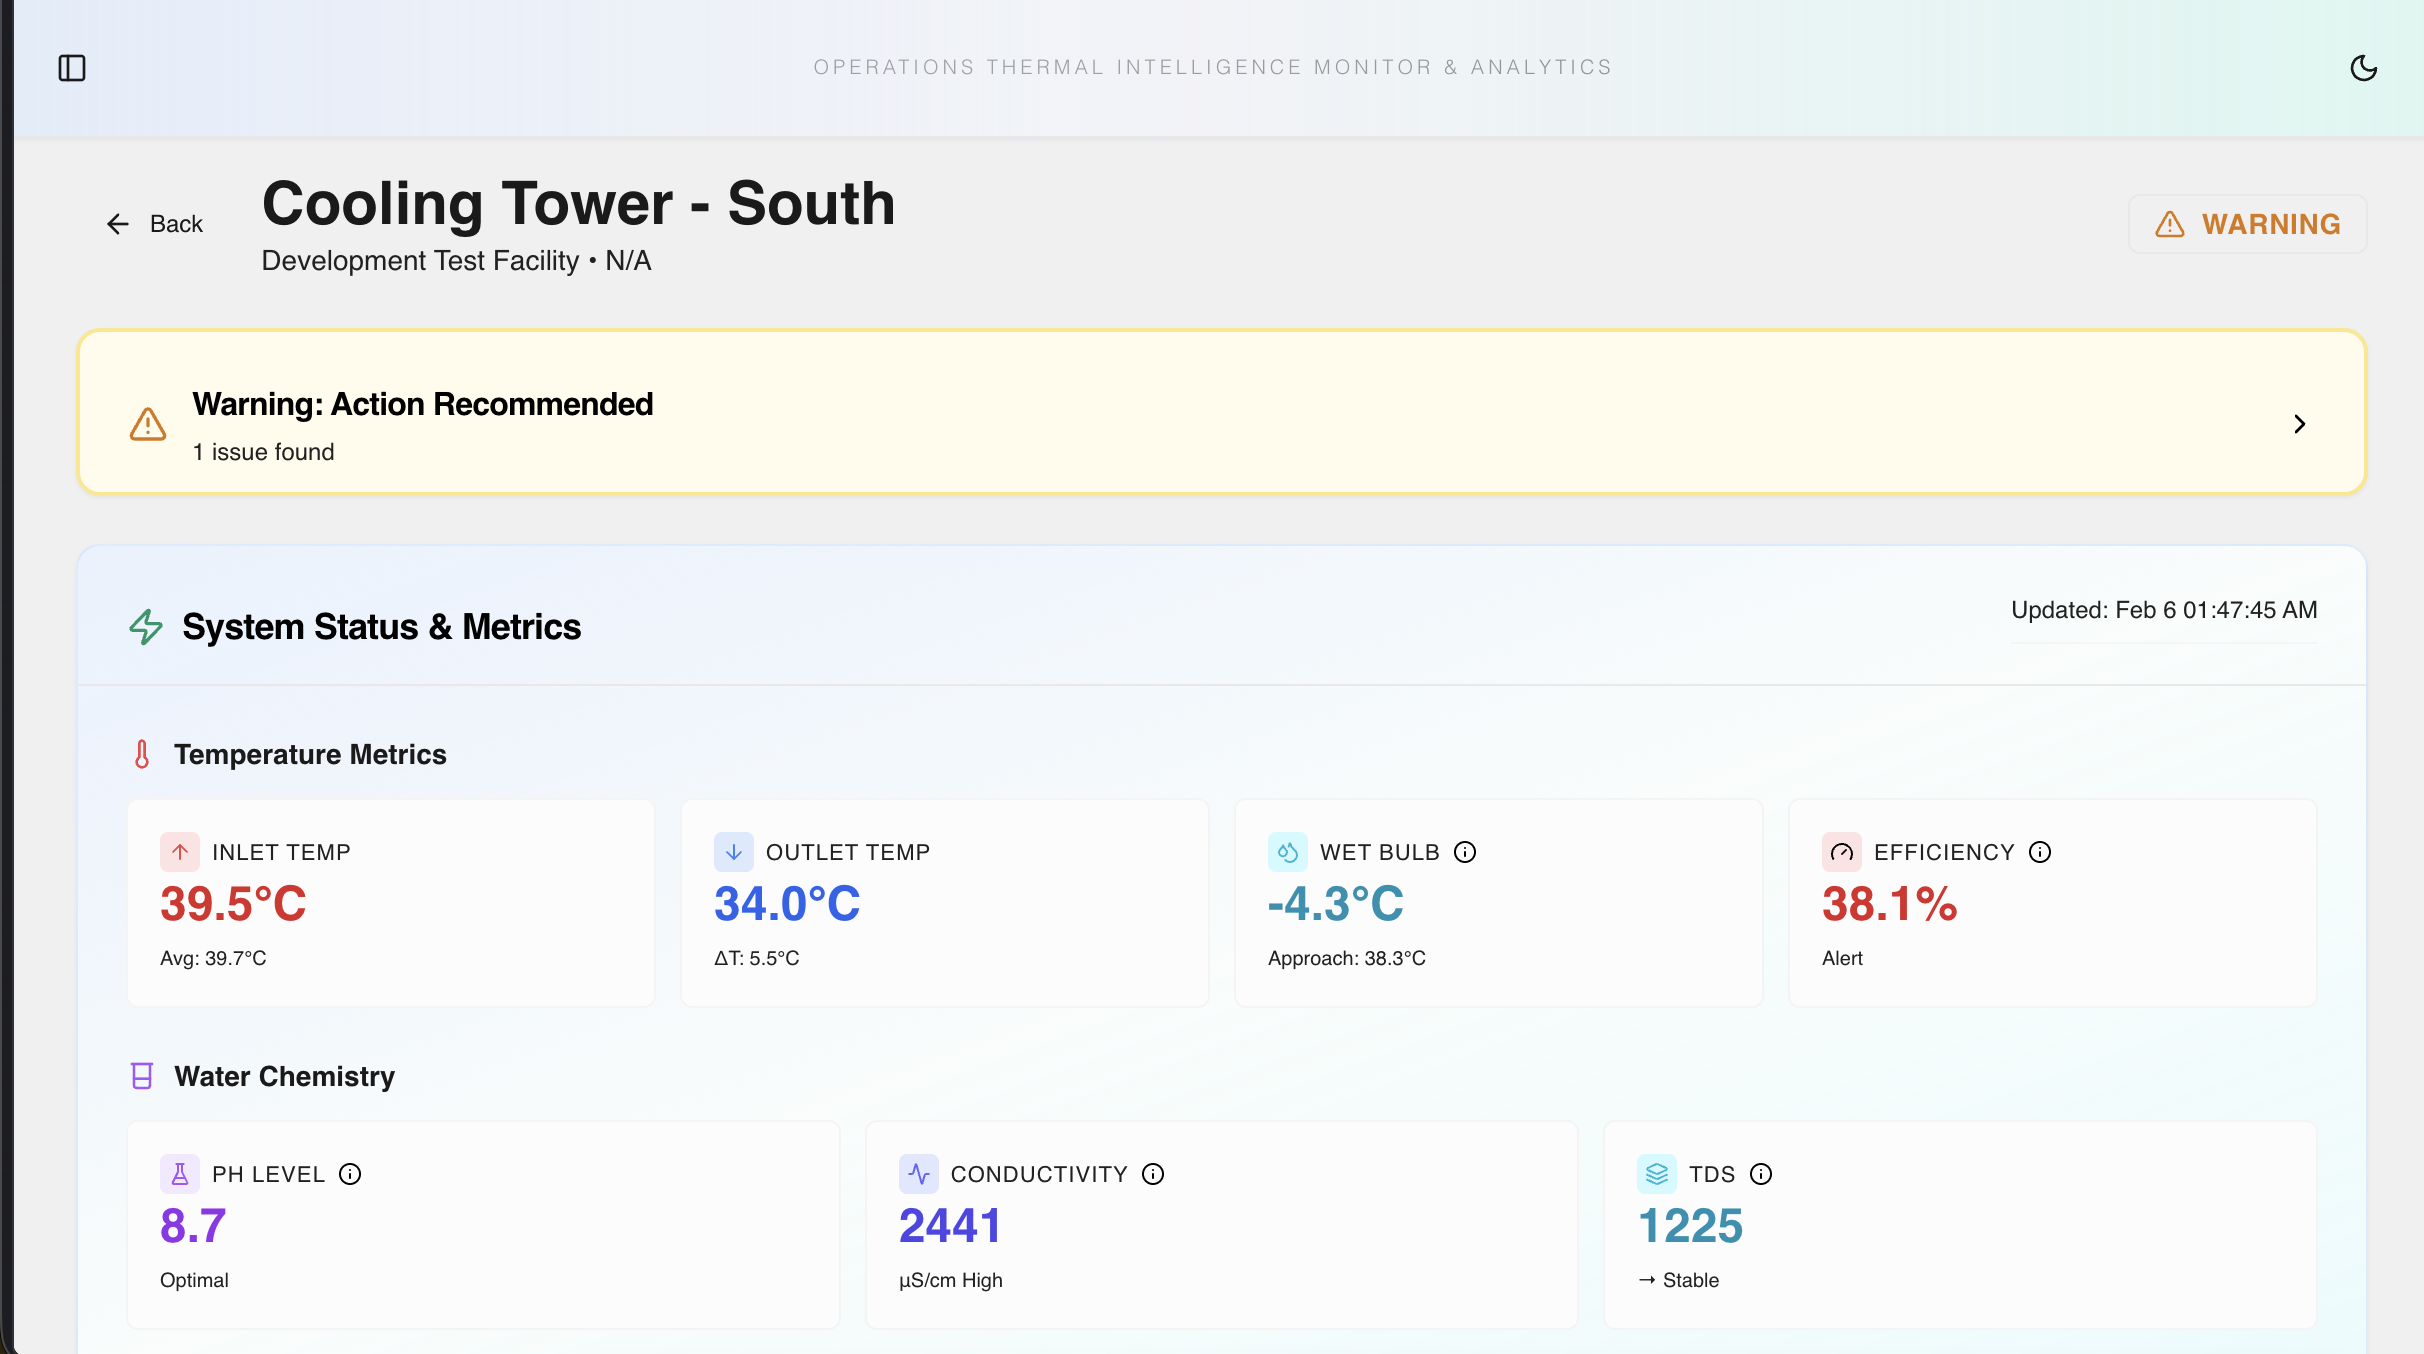Click the Conductivity pulse icon
Image resolution: width=2424 pixels, height=1354 pixels.
[919, 1174]
